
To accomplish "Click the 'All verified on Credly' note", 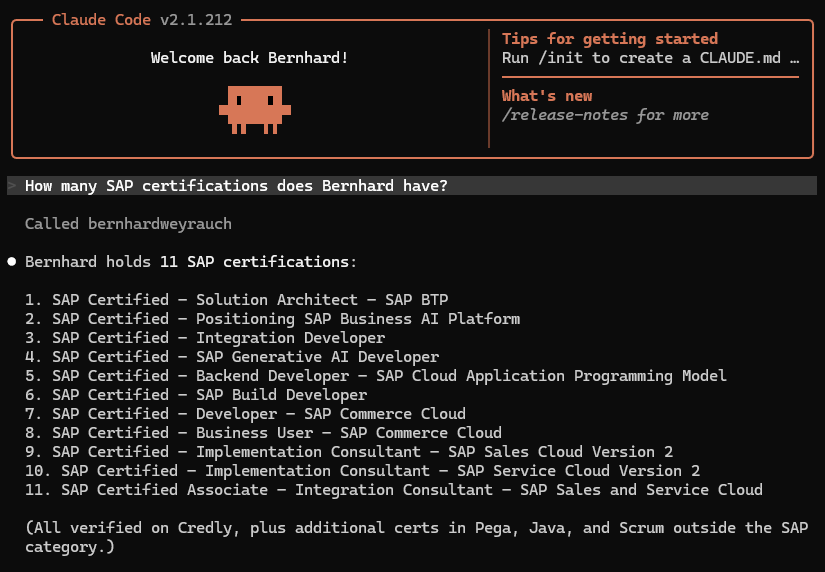I will [x=417, y=537].
